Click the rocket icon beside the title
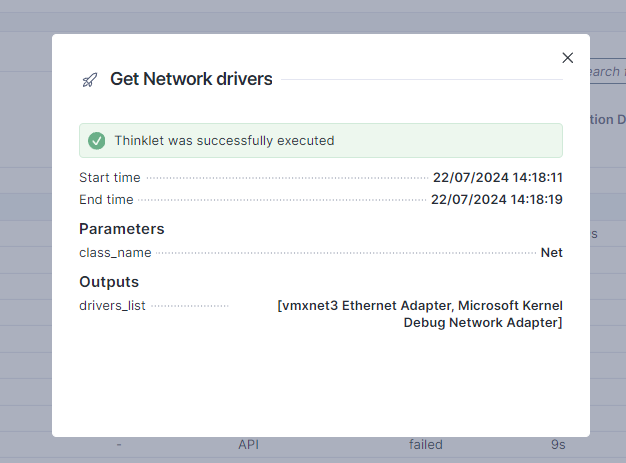Image resolution: width=626 pixels, height=463 pixels. tap(90, 80)
